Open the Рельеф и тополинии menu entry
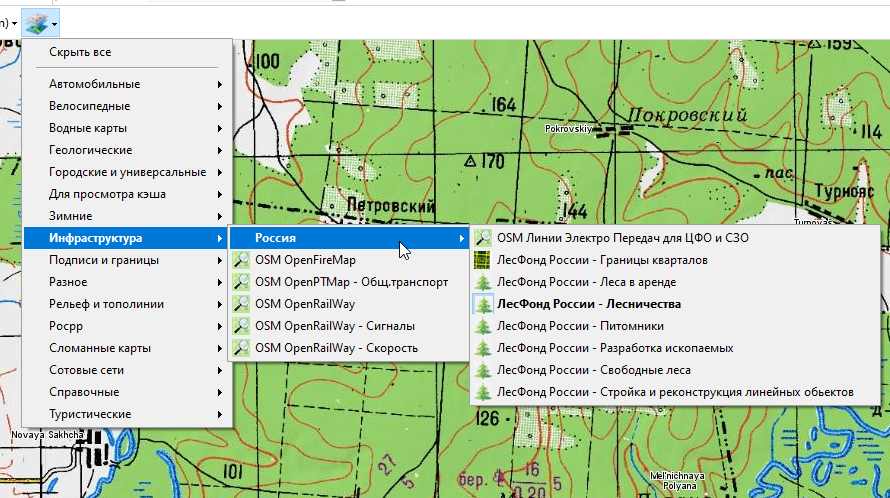This screenshot has height=498, width=890. [106, 304]
